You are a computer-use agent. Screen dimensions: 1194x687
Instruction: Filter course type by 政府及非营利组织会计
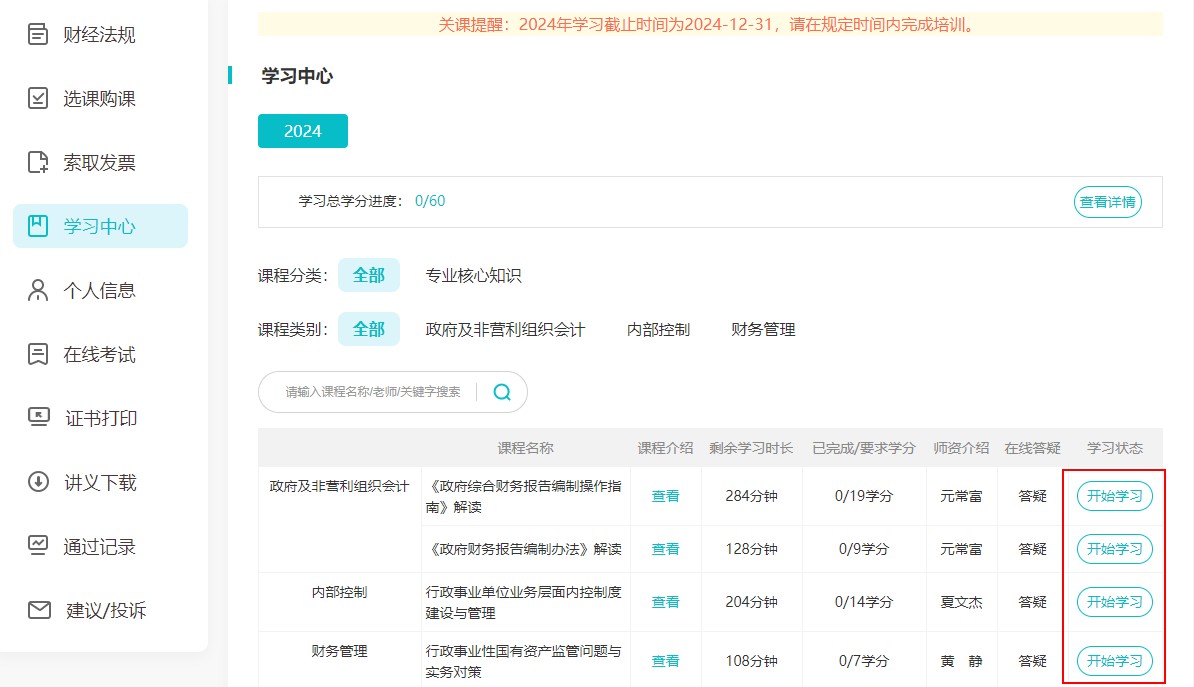505,329
